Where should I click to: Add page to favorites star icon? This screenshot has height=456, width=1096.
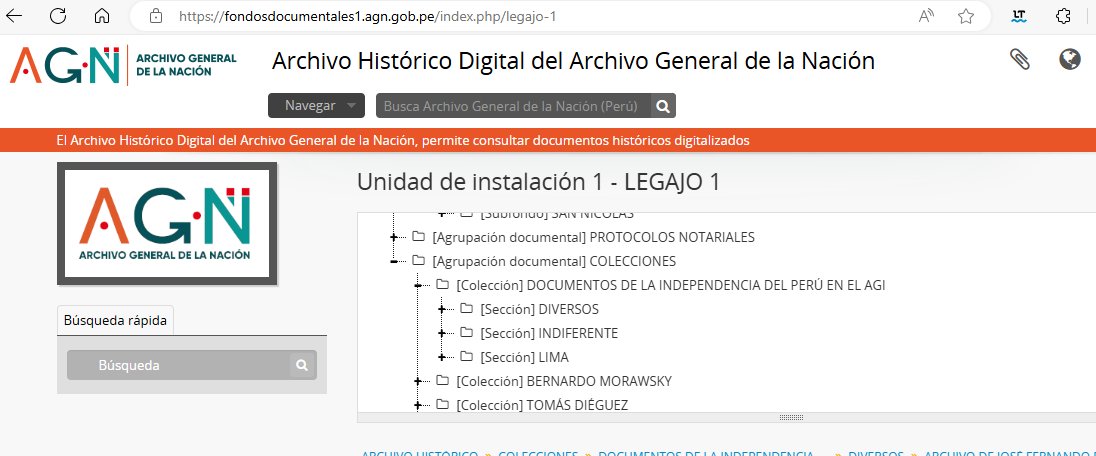click(x=966, y=16)
